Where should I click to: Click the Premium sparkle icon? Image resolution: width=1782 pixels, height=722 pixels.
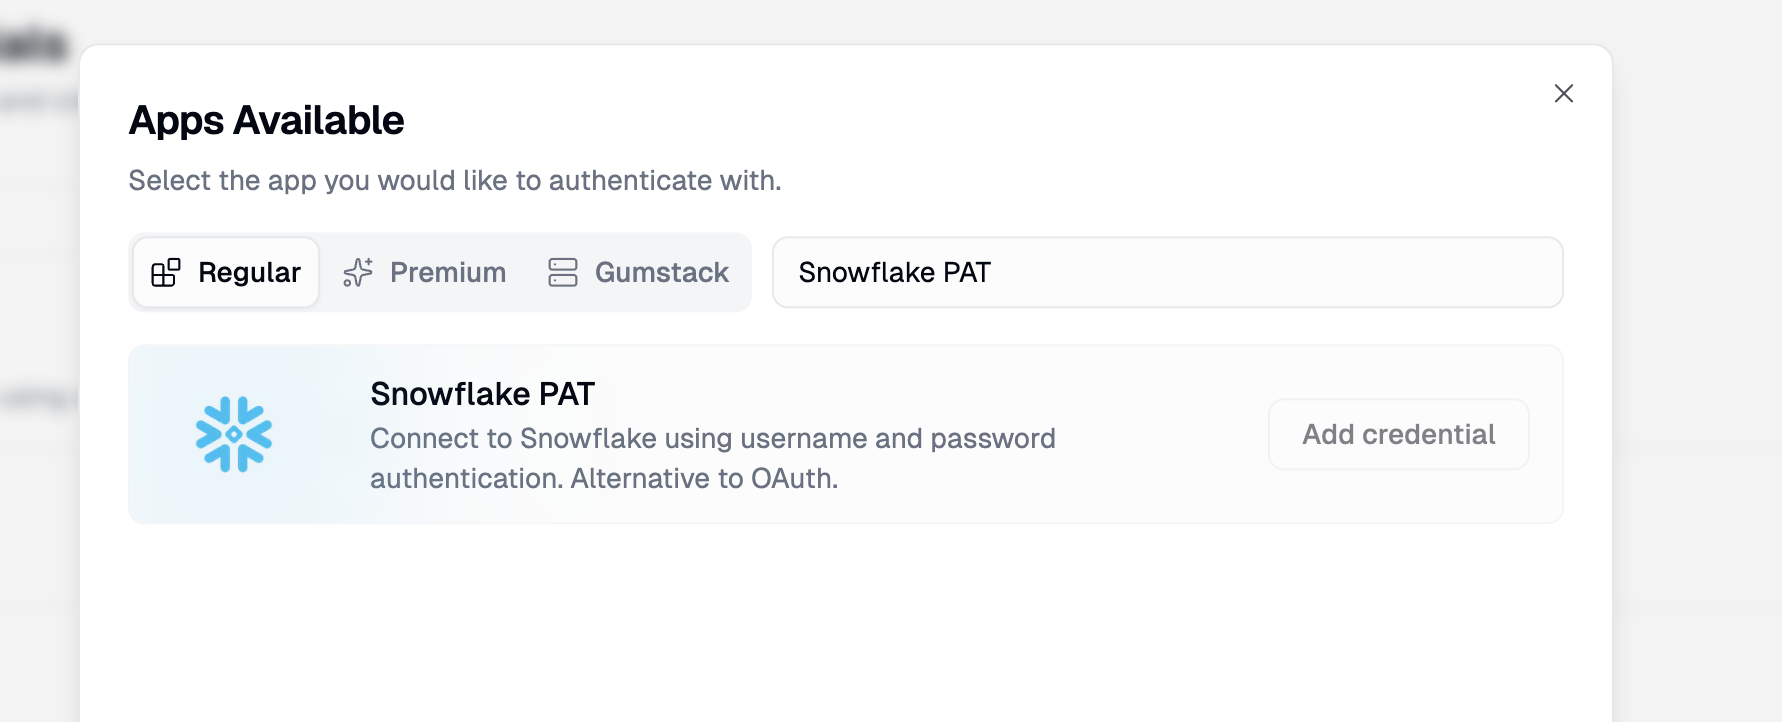pos(357,272)
